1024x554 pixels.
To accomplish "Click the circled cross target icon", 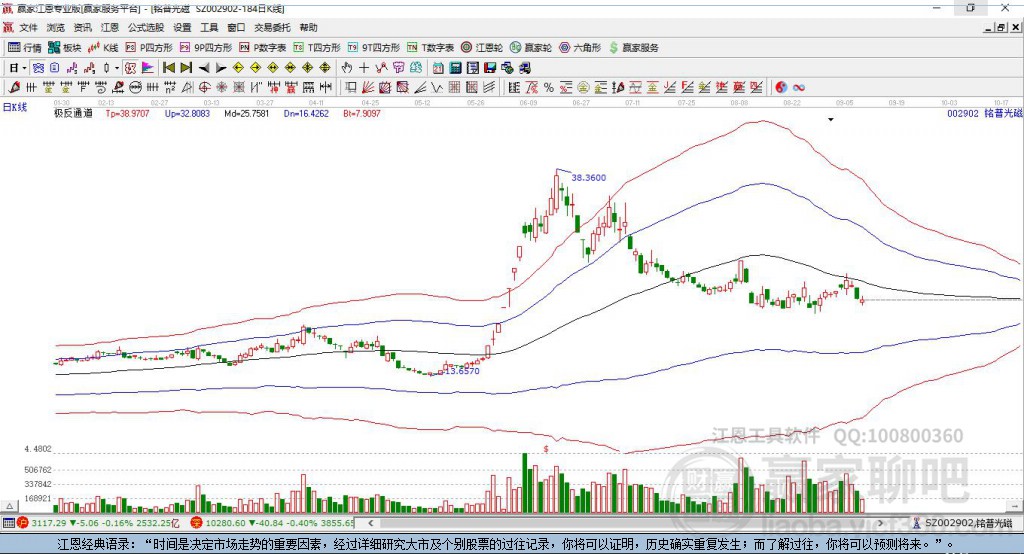I will click(x=204, y=87).
